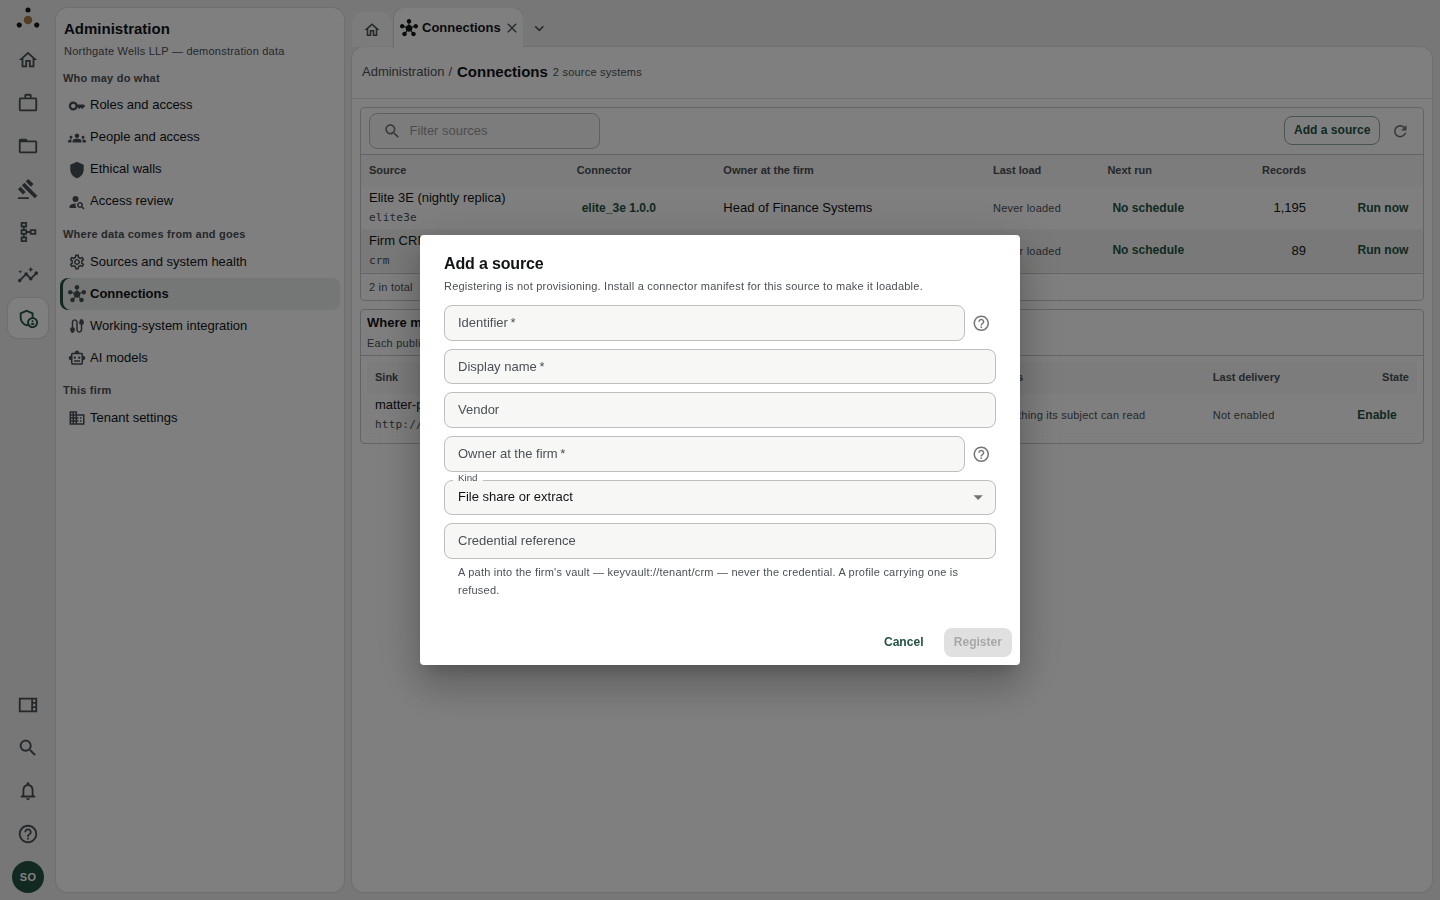This screenshot has height=900, width=1440.
Task: Open the Kind dropdown
Action: pyautogui.click(x=720, y=497)
